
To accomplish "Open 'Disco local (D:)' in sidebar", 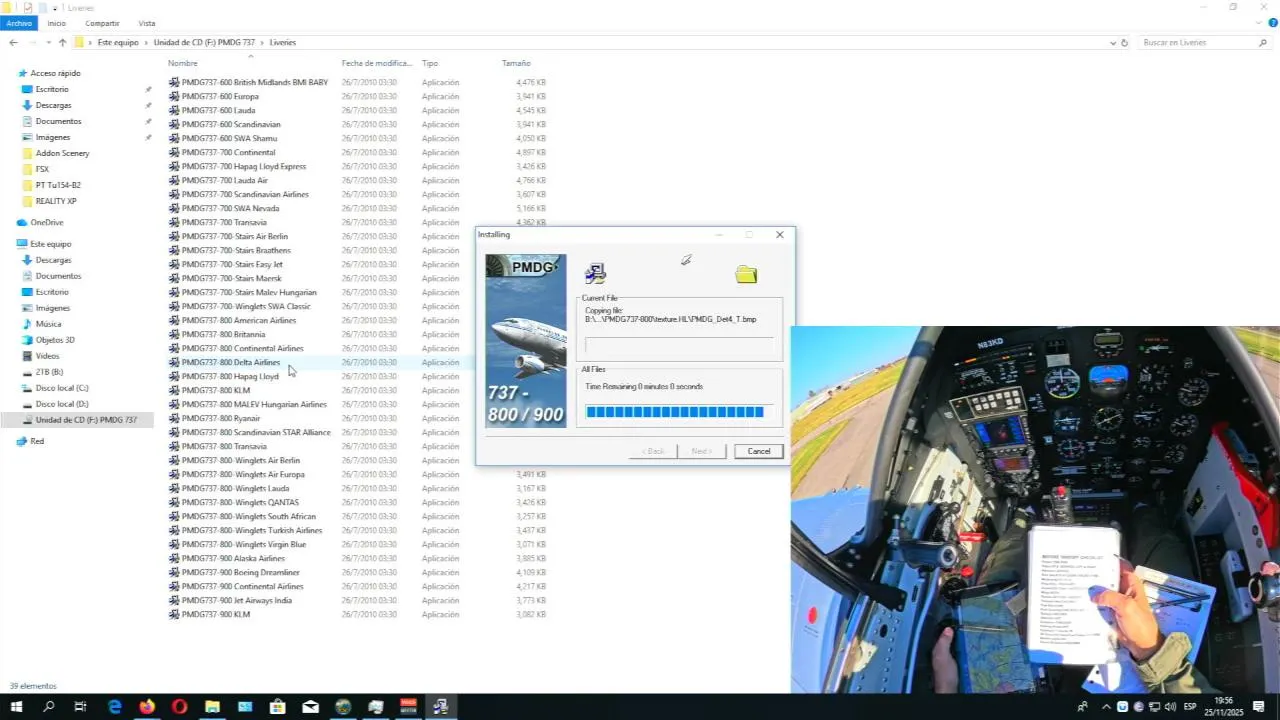I will [x=62, y=404].
